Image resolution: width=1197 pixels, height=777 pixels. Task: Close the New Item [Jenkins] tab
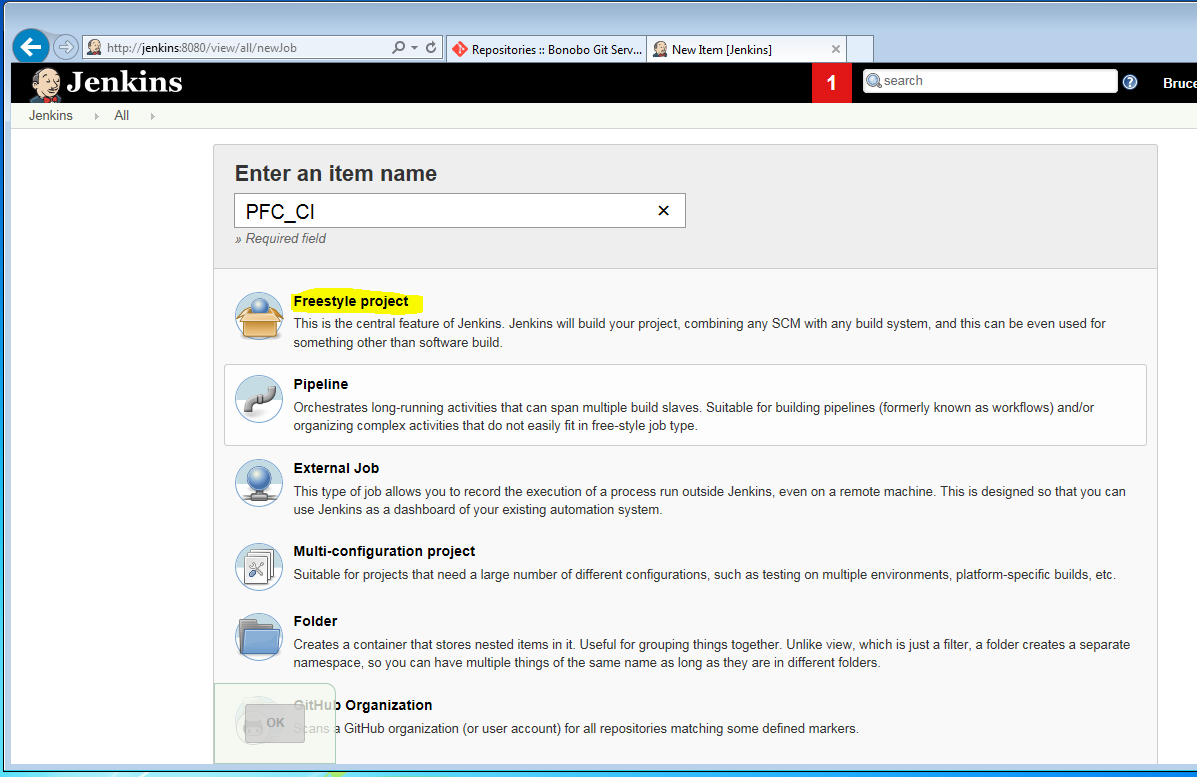pyautogui.click(x=836, y=49)
